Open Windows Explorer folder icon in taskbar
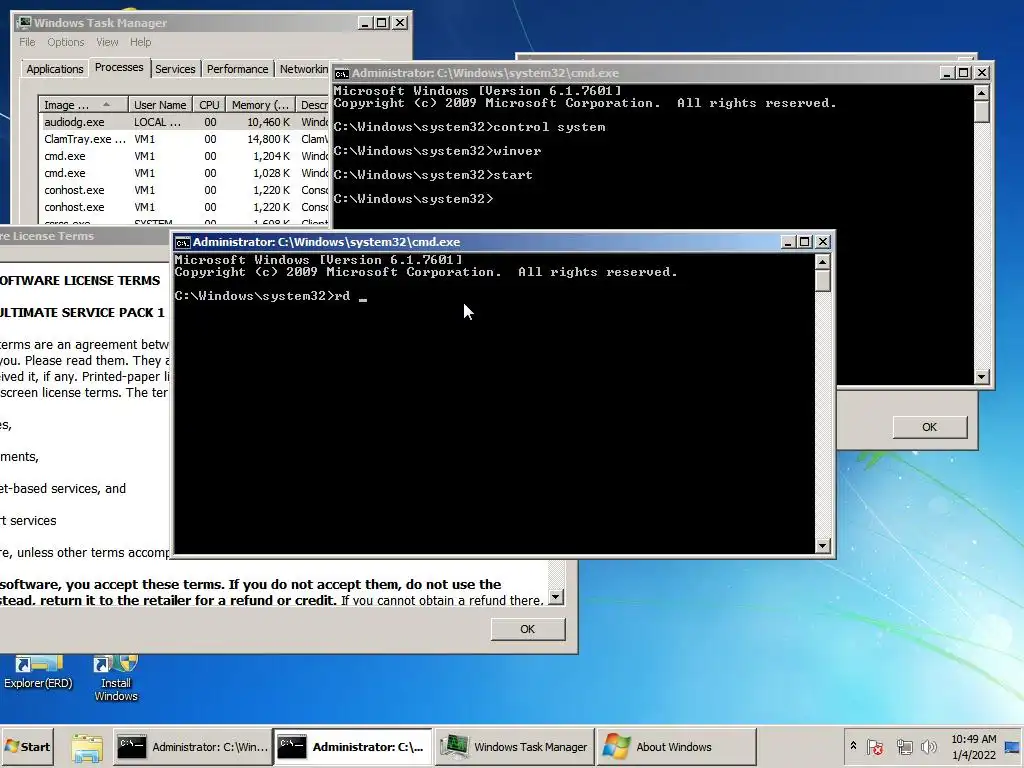 point(86,747)
